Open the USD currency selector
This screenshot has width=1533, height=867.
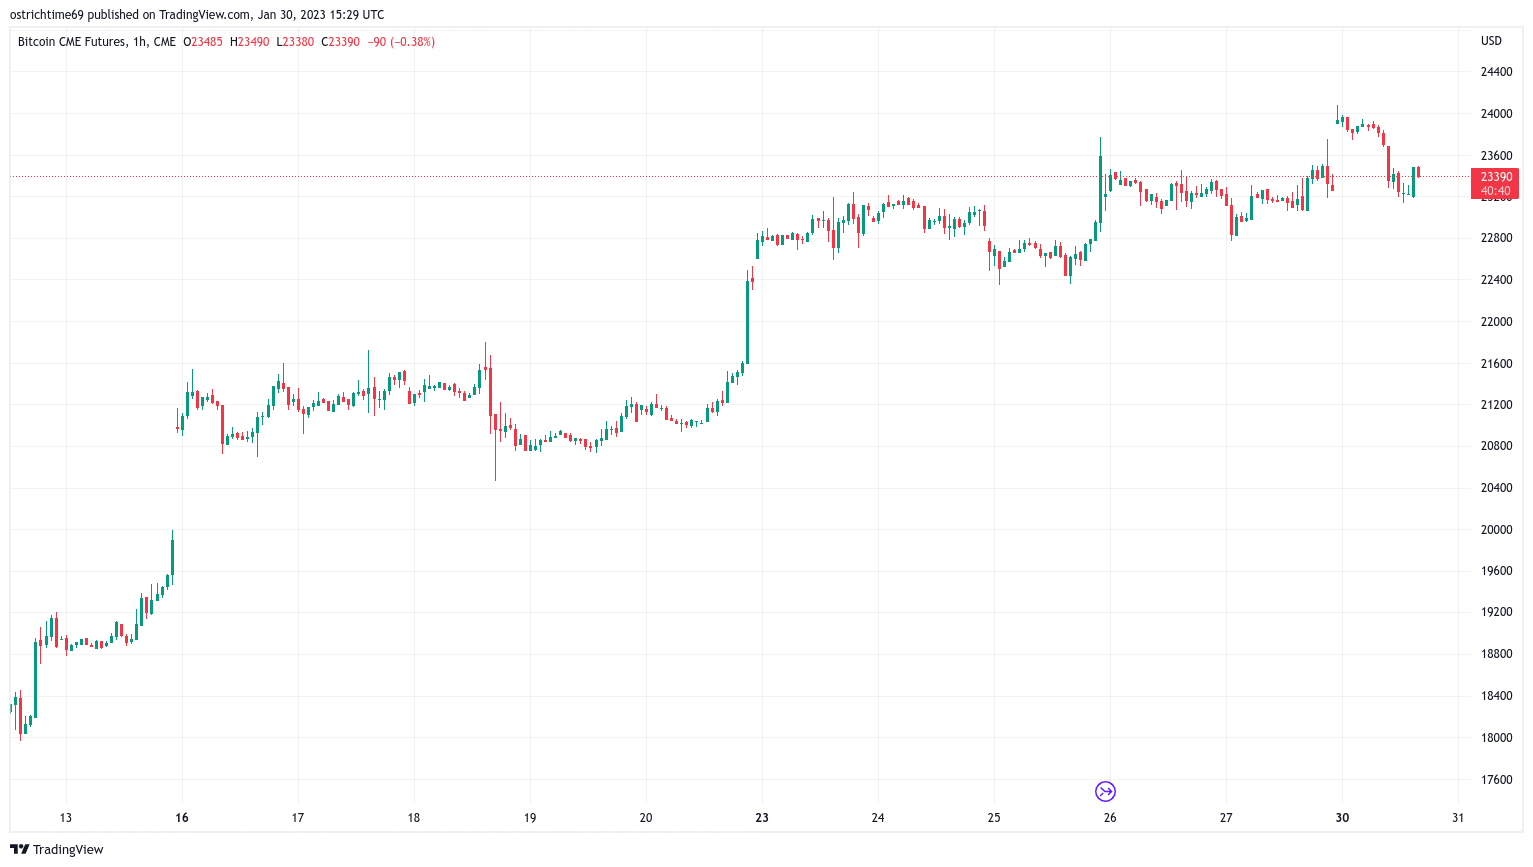1491,41
